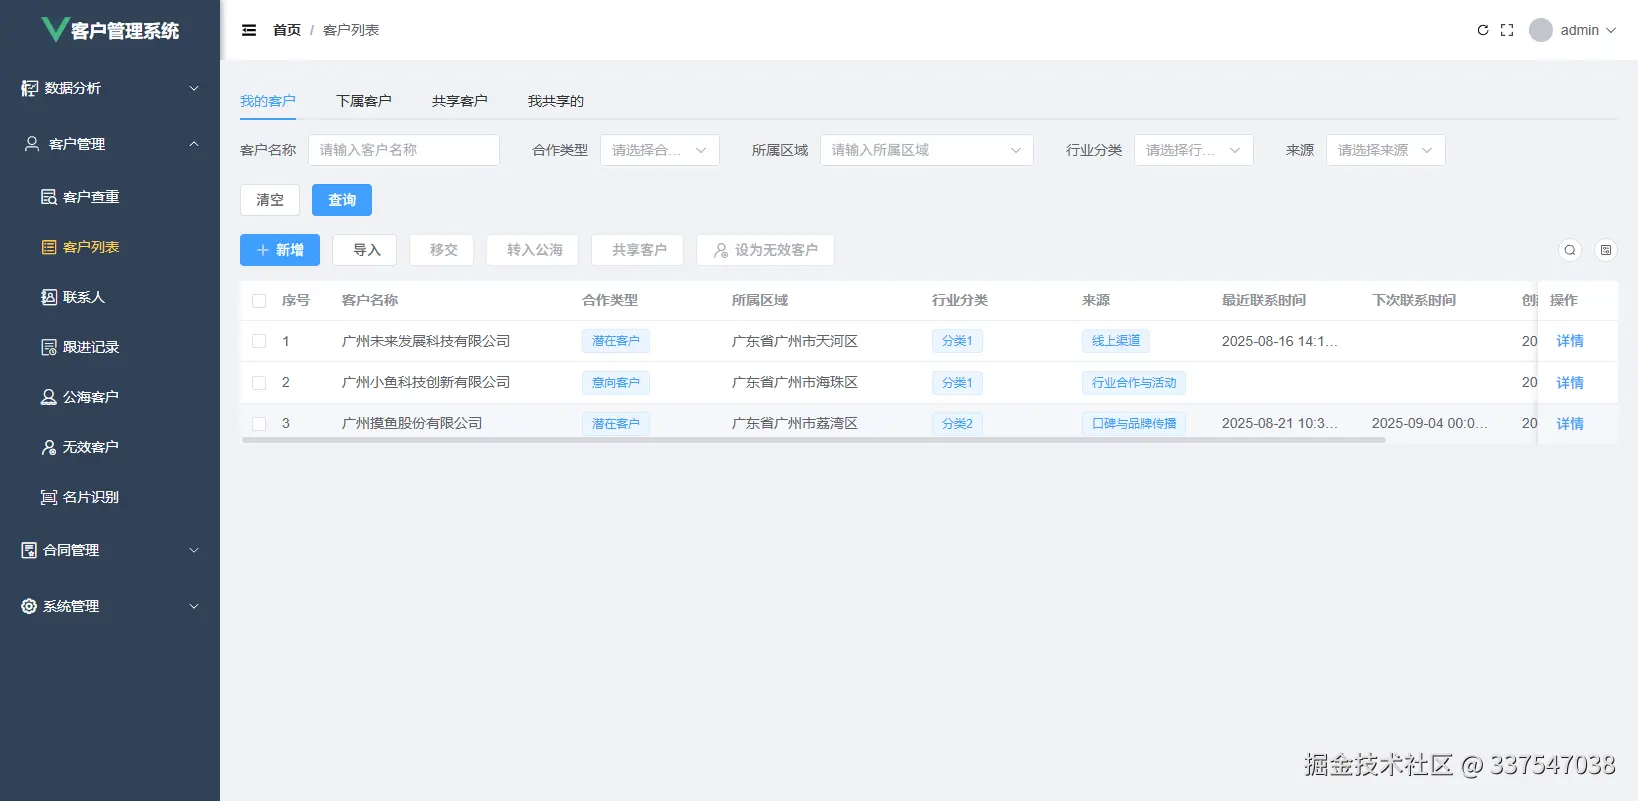Collapse the 客户管理 menu chevron
This screenshot has width=1638, height=801.
click(194, 144)
